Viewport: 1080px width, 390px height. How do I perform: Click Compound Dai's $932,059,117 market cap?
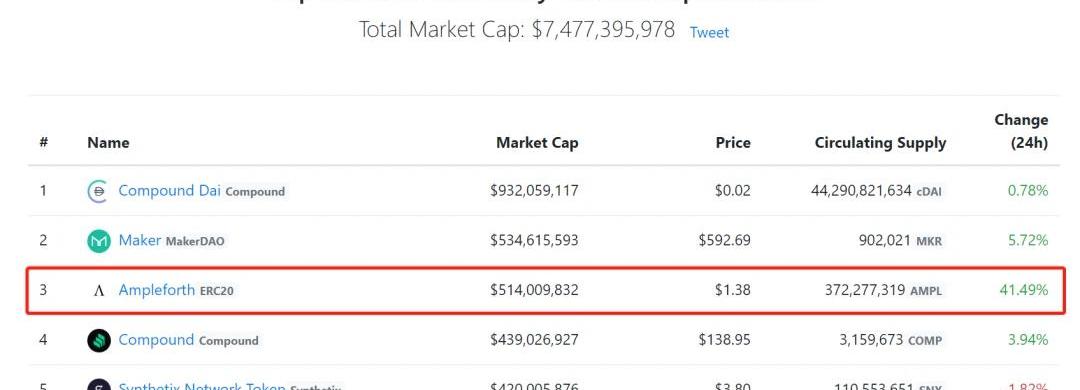534,191
